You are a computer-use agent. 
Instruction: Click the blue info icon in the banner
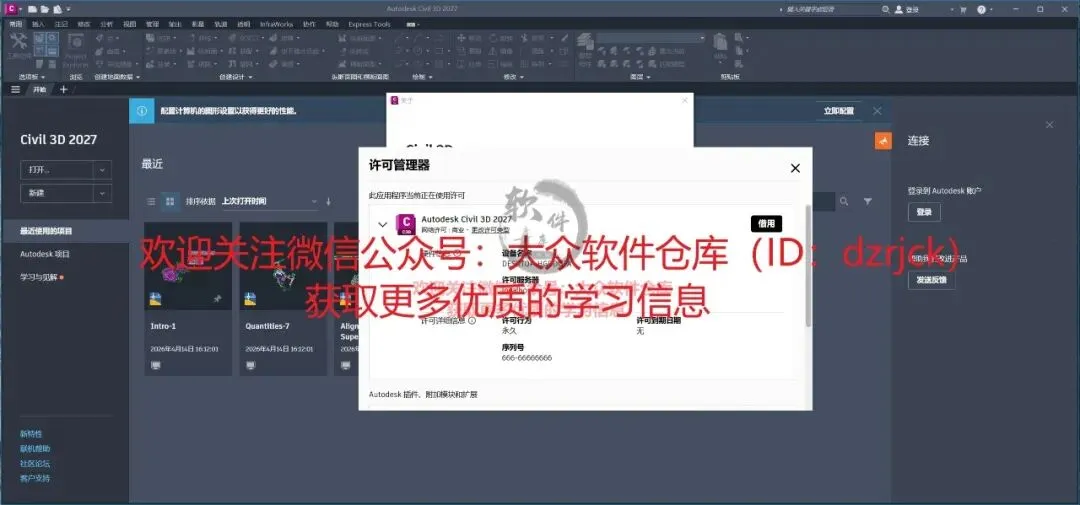[x=141, y=111]
